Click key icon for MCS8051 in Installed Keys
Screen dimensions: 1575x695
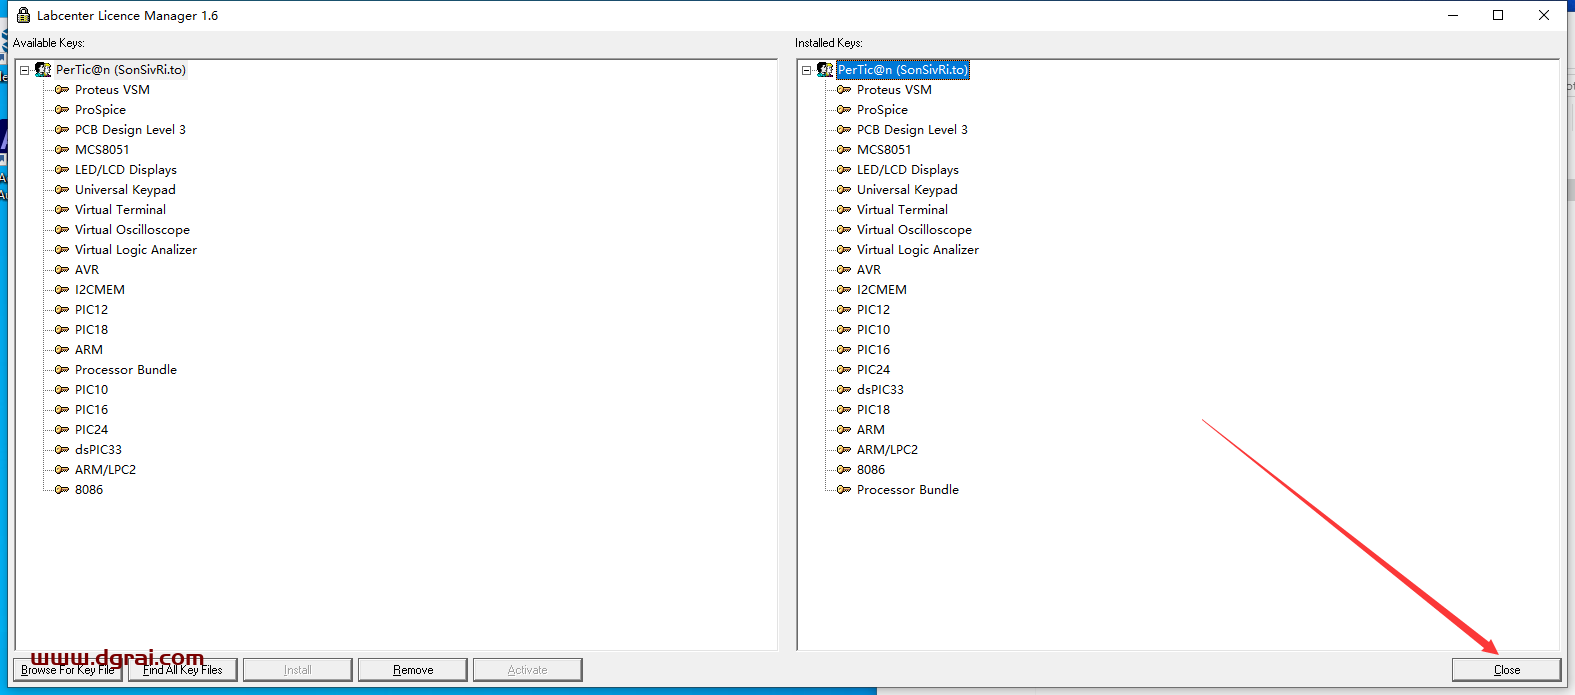(844, 150)
